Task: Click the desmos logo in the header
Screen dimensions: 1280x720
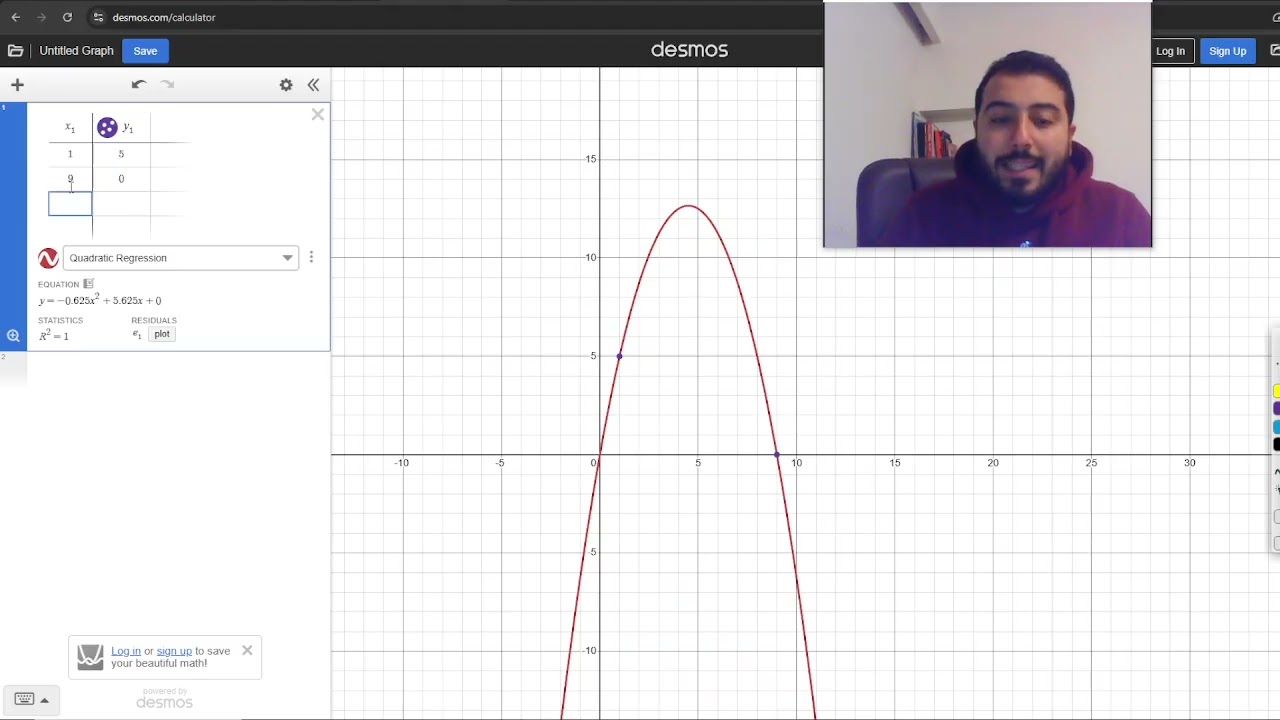Action: click(689, 50)
